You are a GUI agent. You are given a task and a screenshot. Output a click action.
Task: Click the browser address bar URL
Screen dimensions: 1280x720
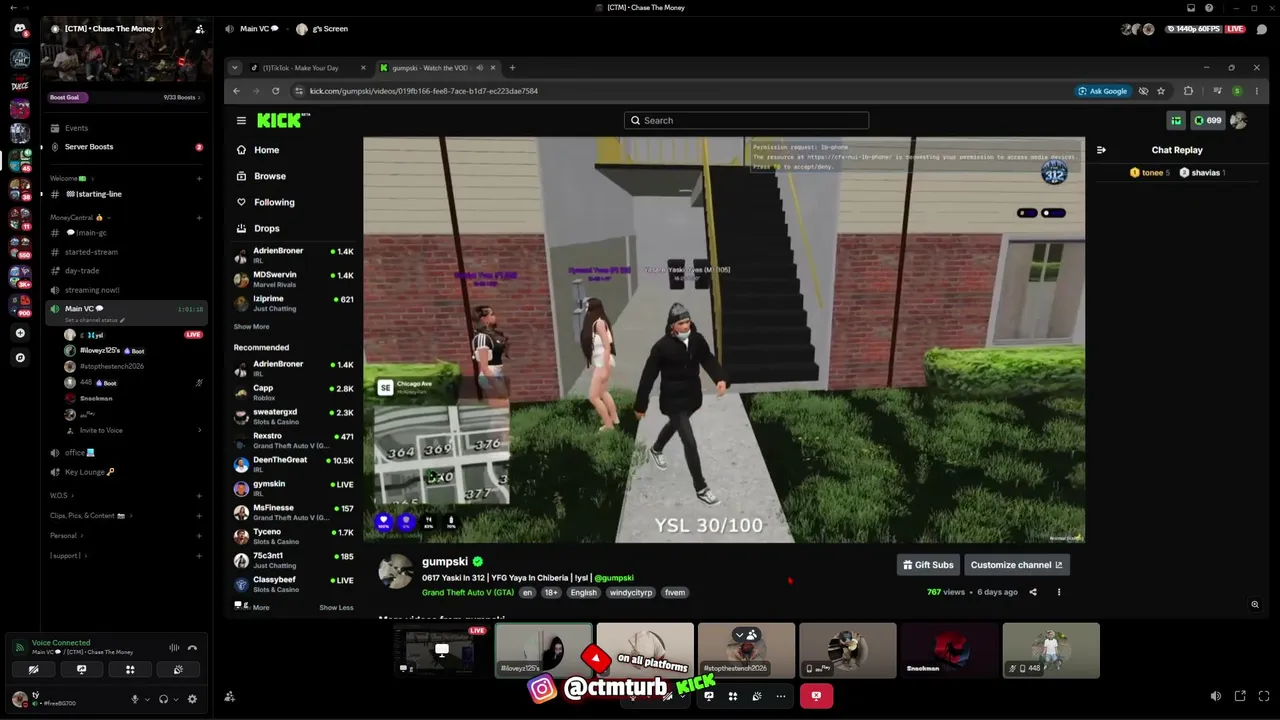click(424, 91)
